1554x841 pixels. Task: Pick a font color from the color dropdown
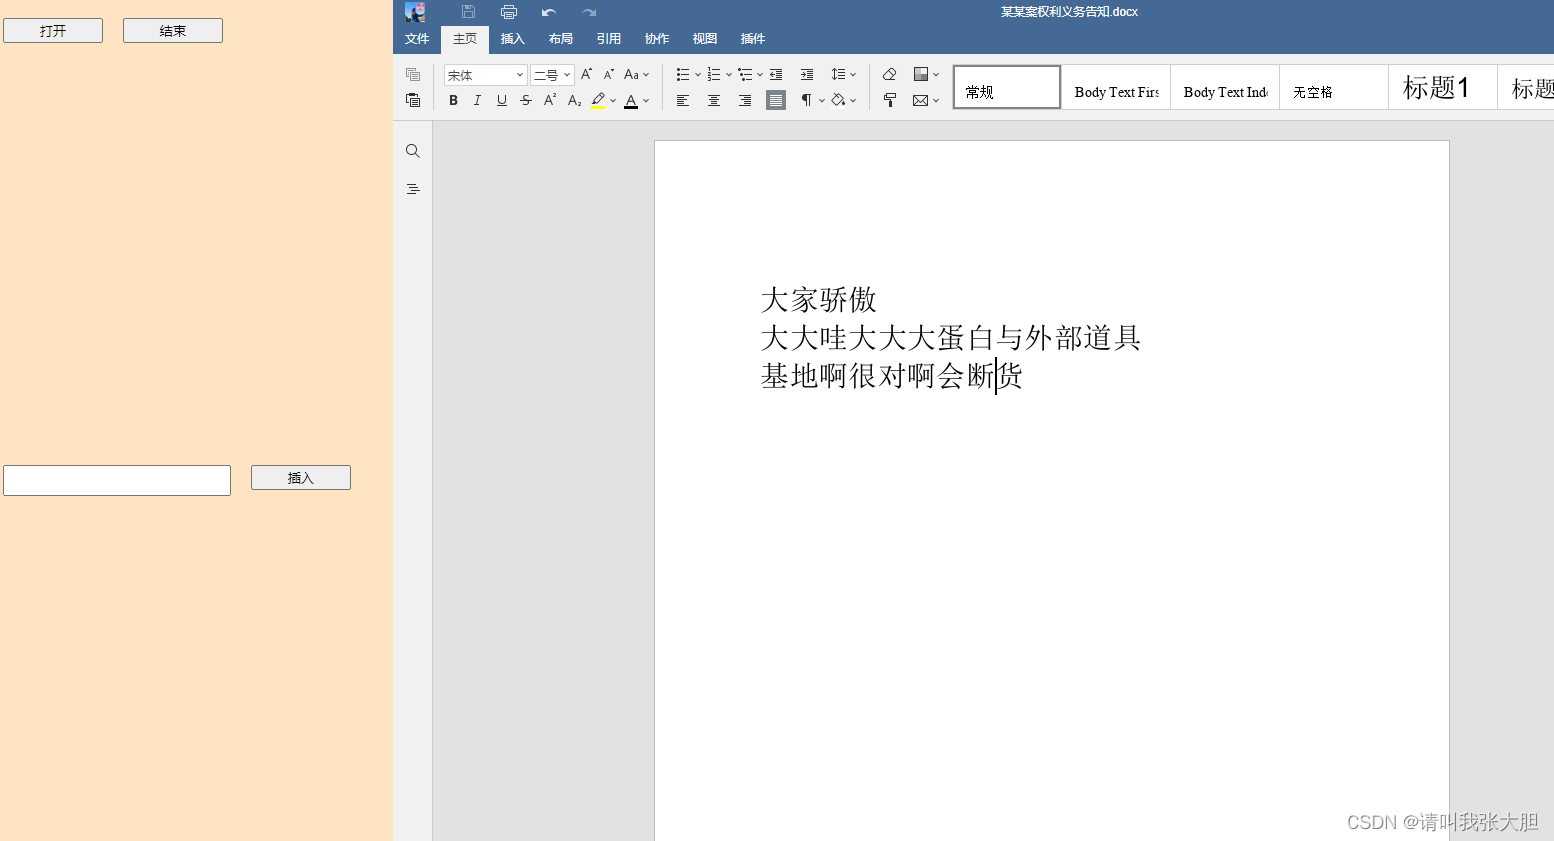click(646, 100)
